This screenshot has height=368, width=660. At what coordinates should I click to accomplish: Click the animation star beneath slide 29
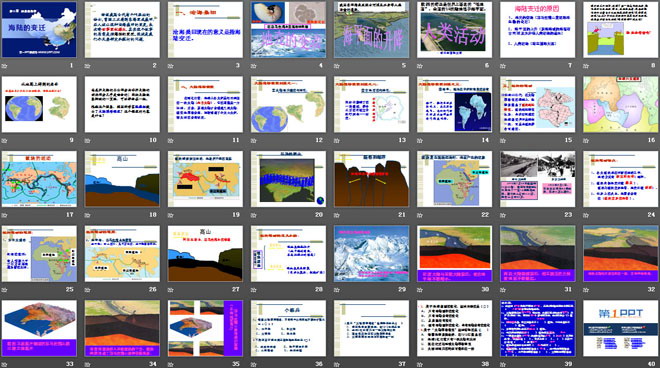click(337, 290)
